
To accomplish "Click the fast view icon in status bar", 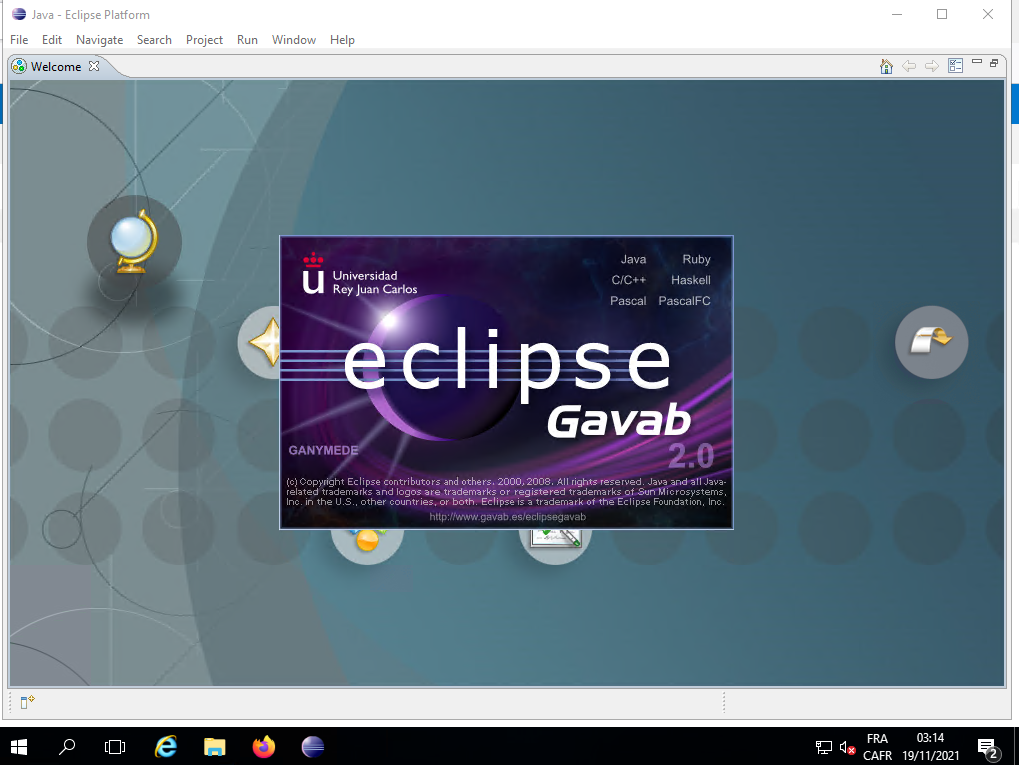I will click(27, 702).
